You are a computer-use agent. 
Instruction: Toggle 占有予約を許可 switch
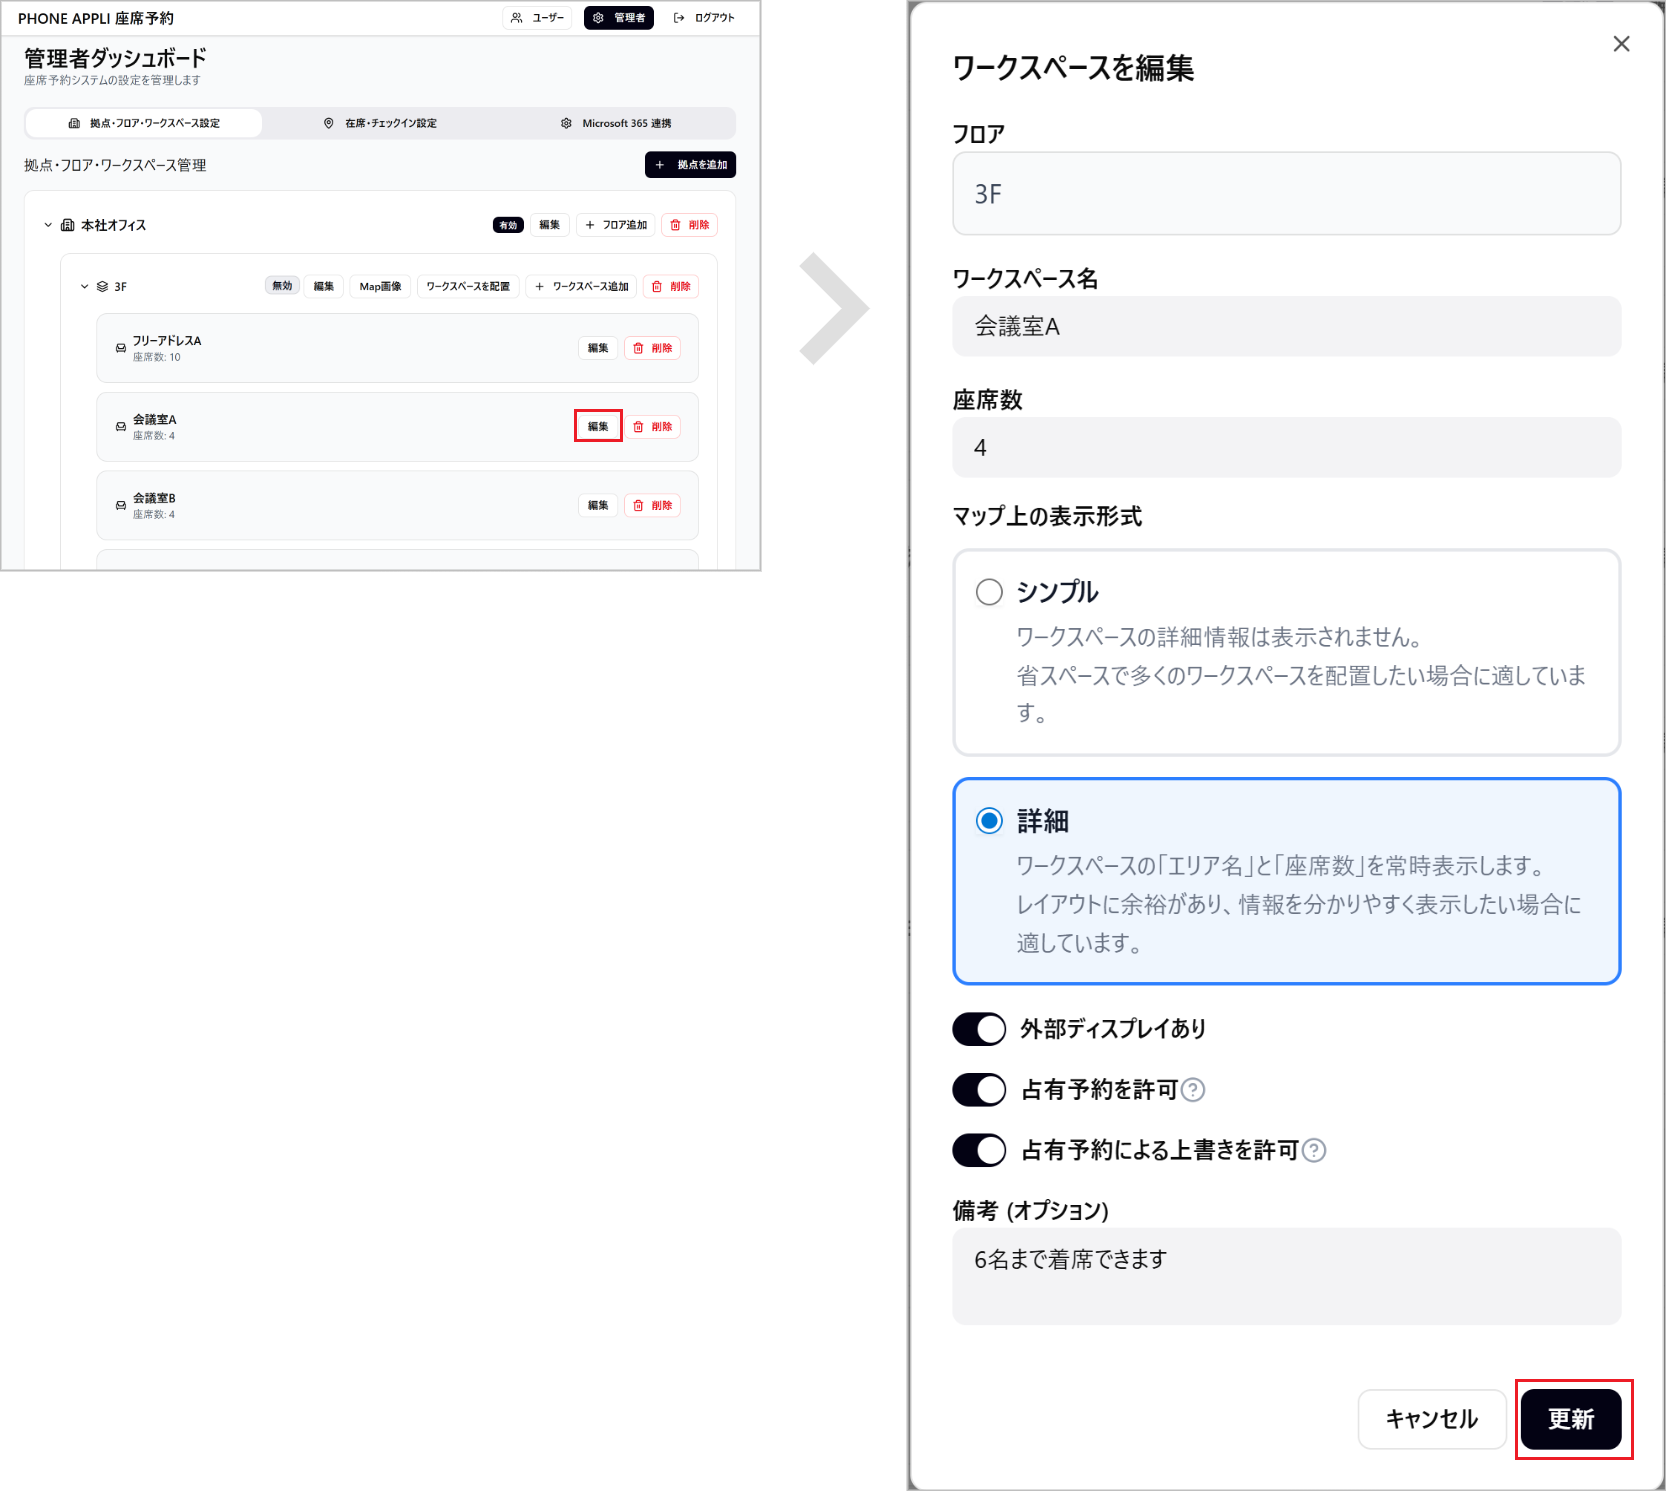pyautogui.click(x=979, y=1090)
